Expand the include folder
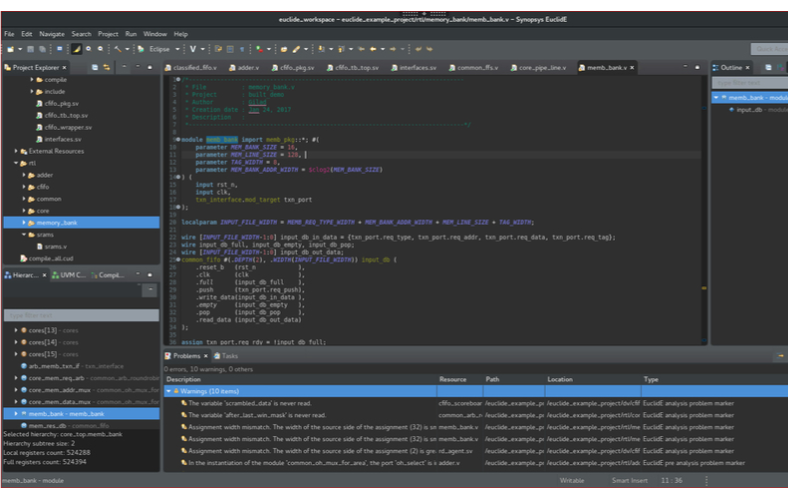This screenshot has height=493, width=788. pyautogui.click(x=32, y=91)
